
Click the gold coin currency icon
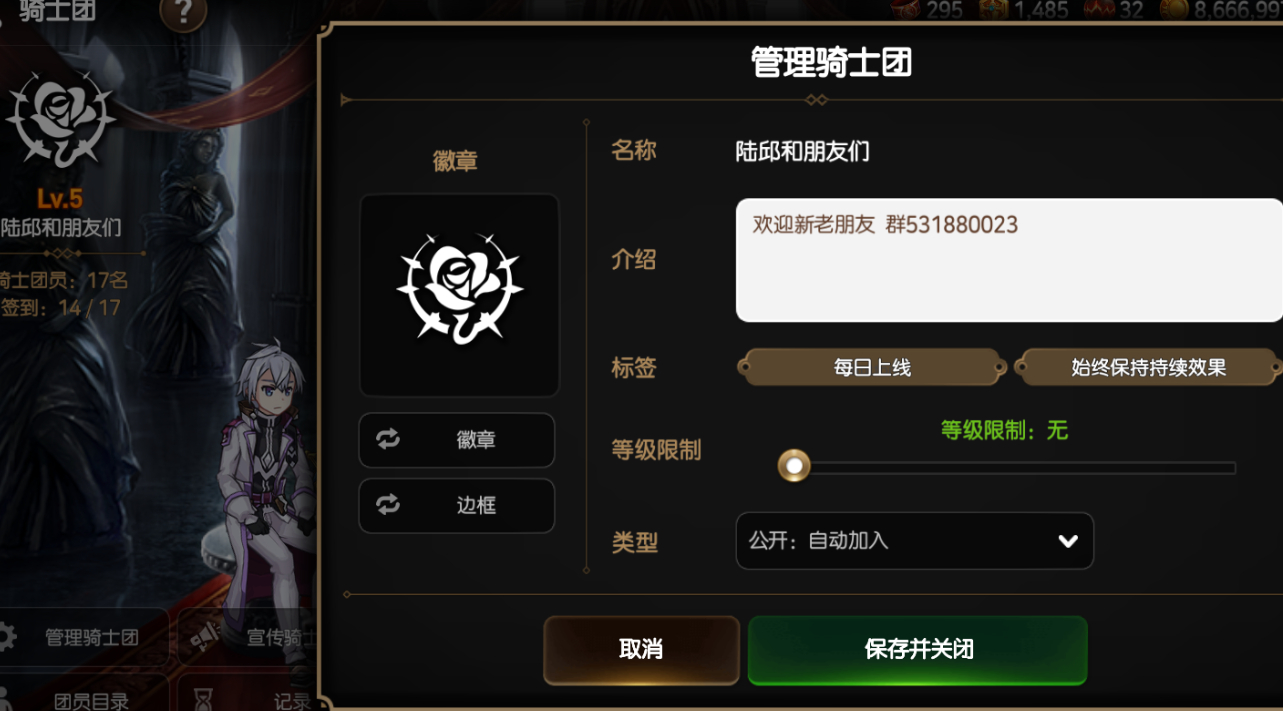tap(1175, 9)
